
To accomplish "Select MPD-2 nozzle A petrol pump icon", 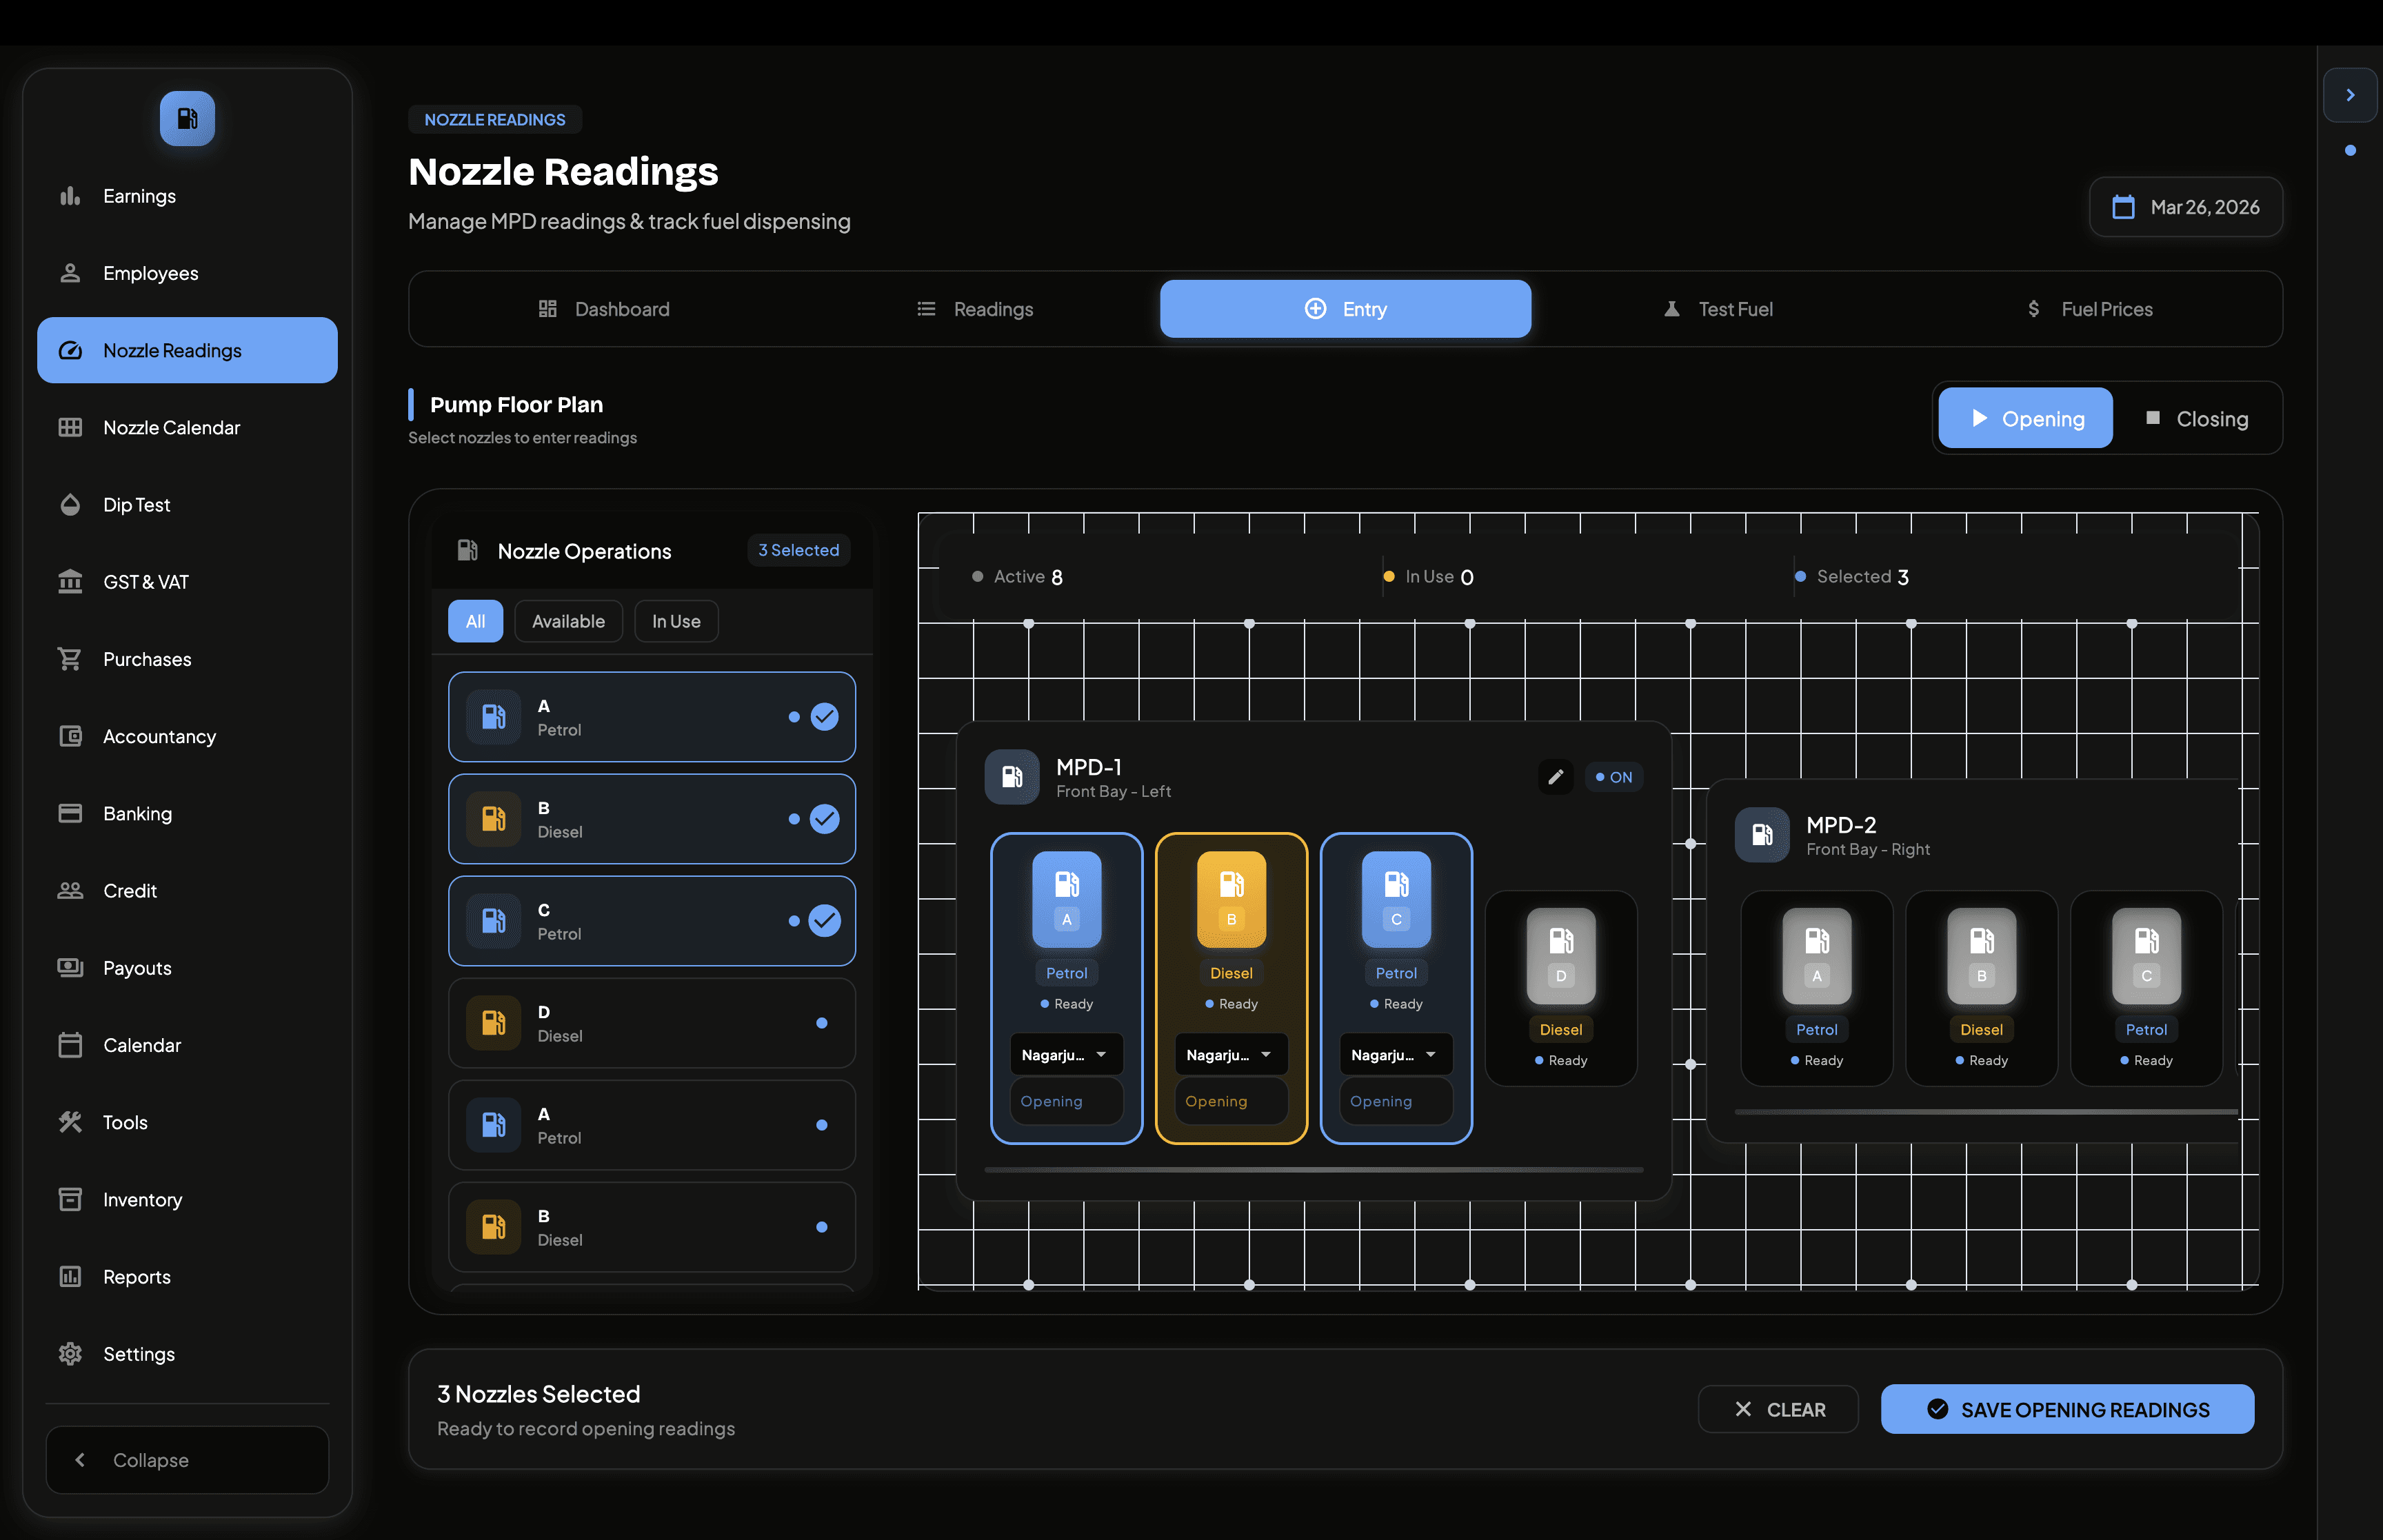I will (1816, 955).
